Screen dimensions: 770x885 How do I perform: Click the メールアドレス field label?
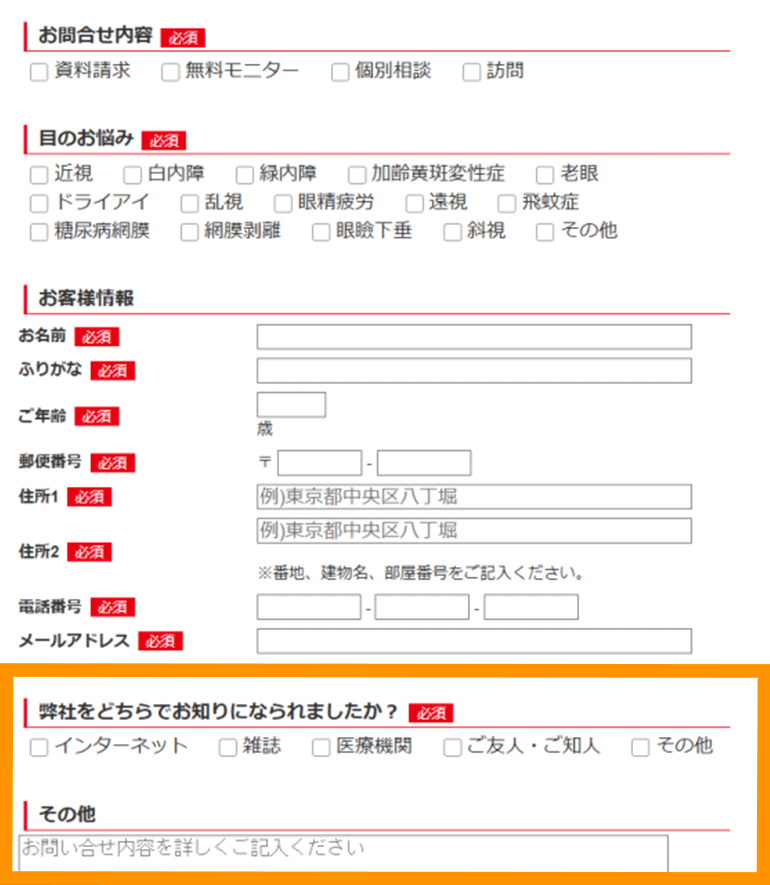[x=74, y=641]
